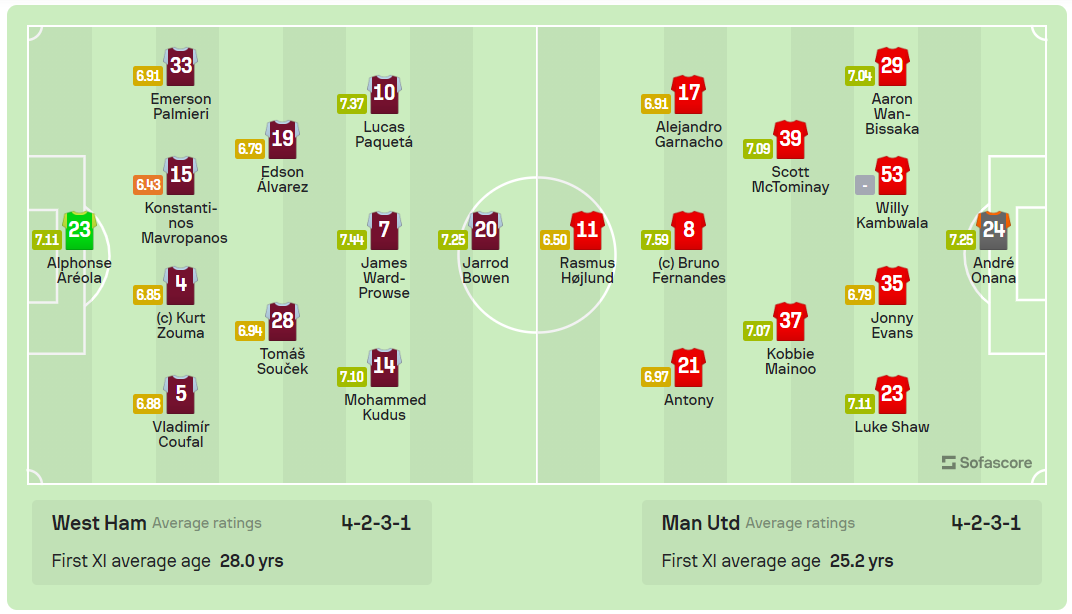
Task: Click Mavropanos' orange 6.43 rating badge
Action: (x=147, y=185)
